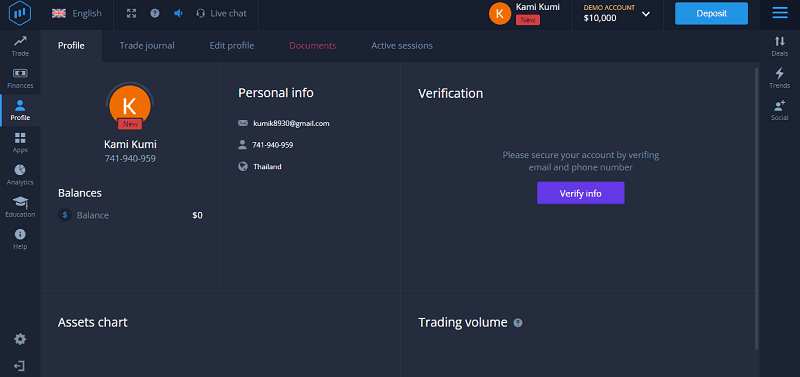Viewport: 800px width, 377px height.
Task: Click the $10,000 demo balance amount
Action: 600,18
